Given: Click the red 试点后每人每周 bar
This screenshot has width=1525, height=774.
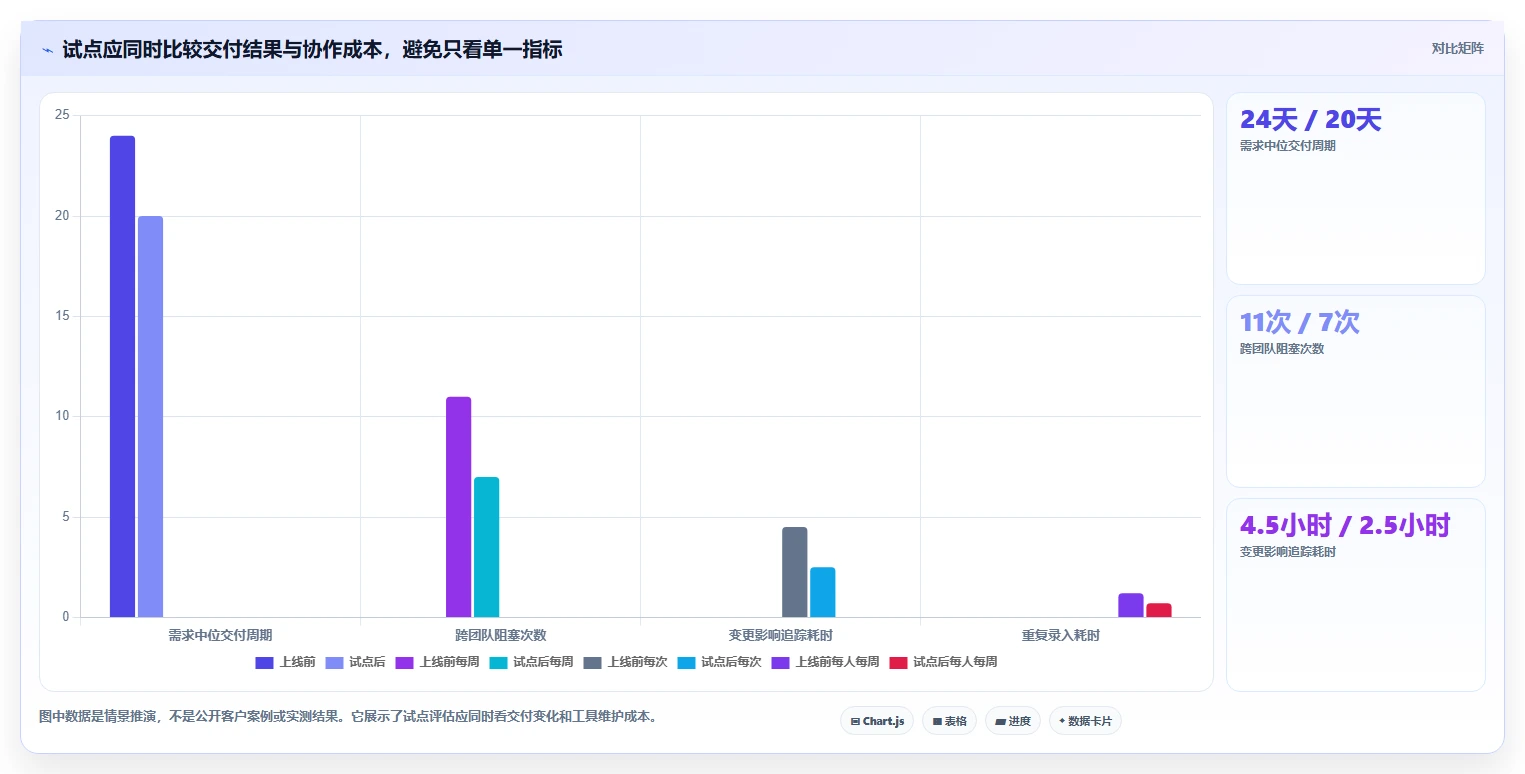Looking at the screenshot, I should (x=1158, y=610).
